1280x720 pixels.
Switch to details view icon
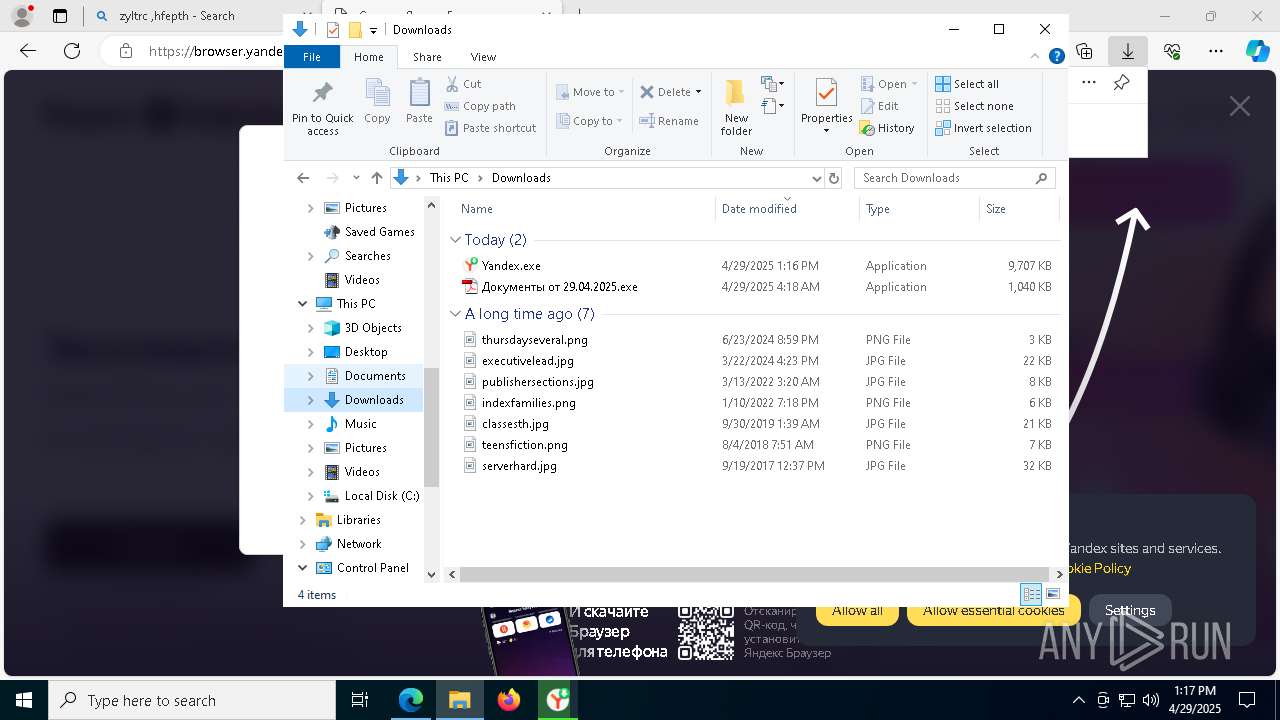(x=1031, y=594)
